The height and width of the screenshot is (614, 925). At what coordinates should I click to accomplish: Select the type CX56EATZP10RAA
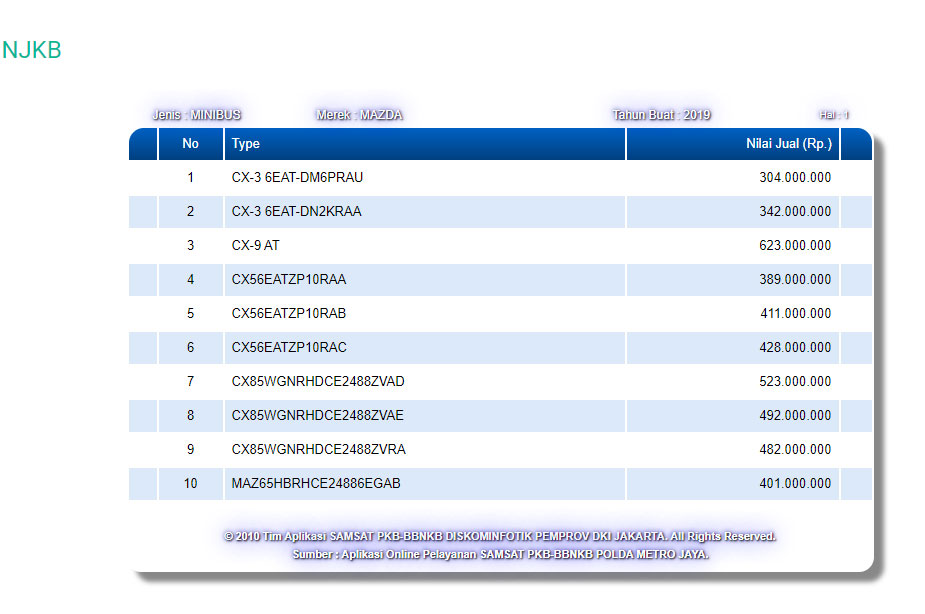point(289,280)
